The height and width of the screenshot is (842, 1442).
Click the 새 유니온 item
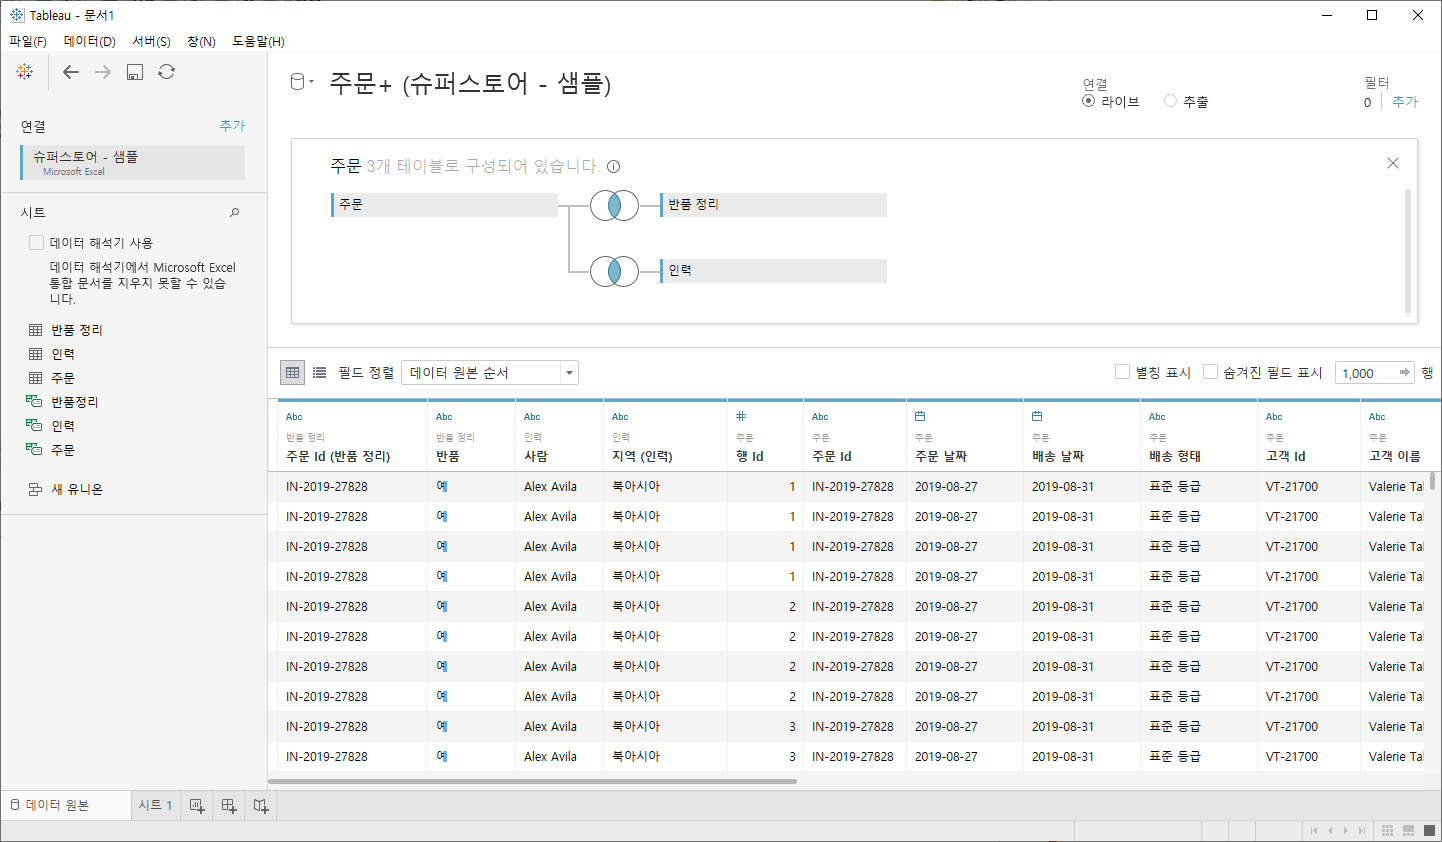tap(66, 489)
